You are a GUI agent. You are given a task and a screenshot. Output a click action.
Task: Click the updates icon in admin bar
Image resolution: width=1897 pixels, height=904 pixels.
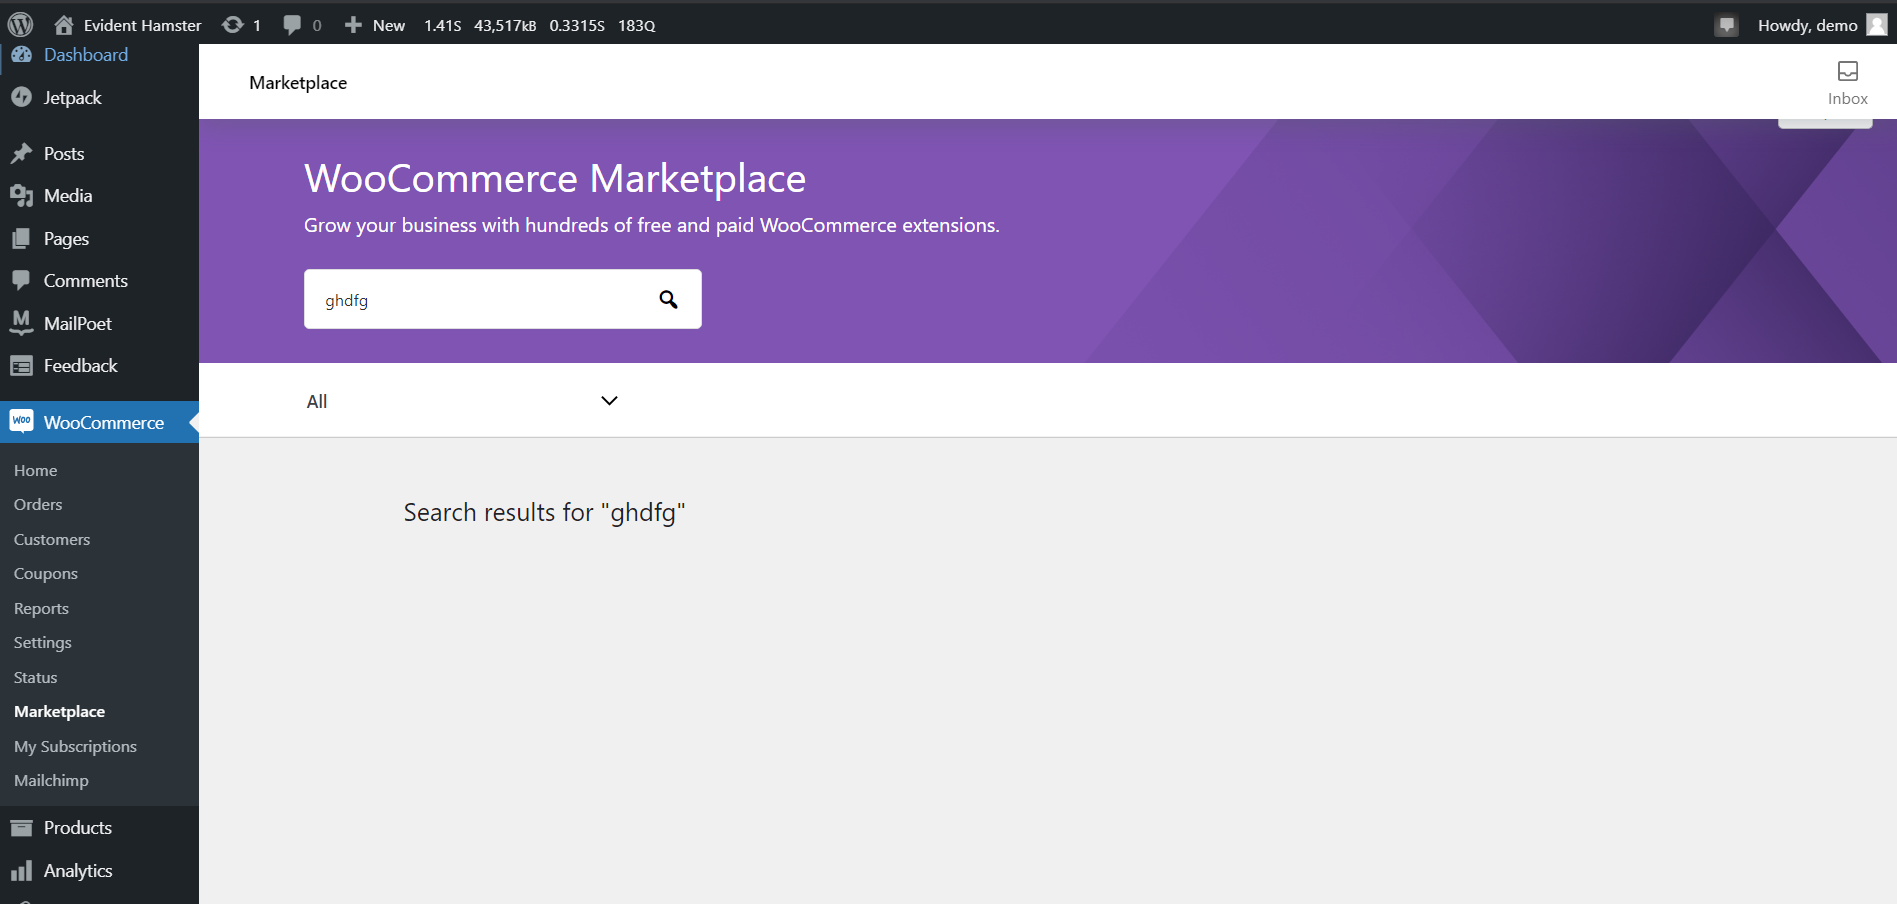[x=241, y=24]
